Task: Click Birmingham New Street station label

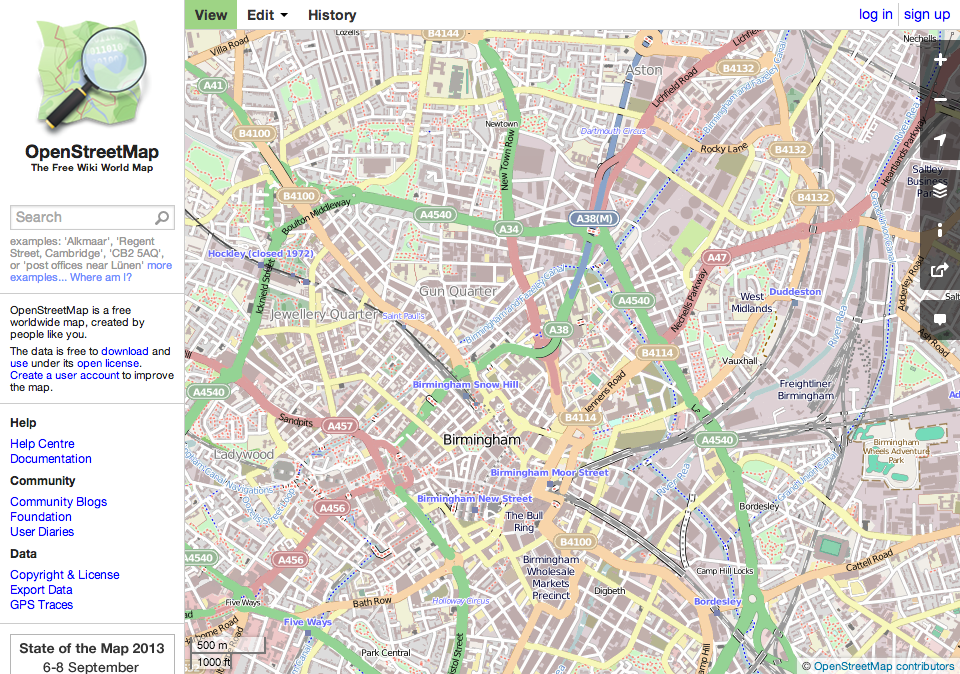Action: [474, 499]
